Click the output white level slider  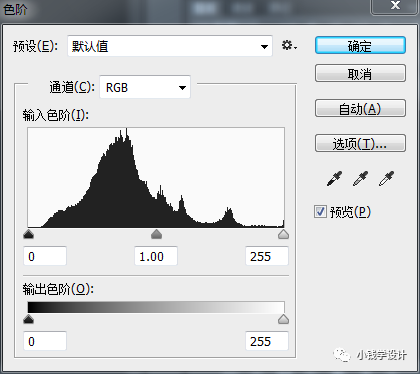(283, 319)
